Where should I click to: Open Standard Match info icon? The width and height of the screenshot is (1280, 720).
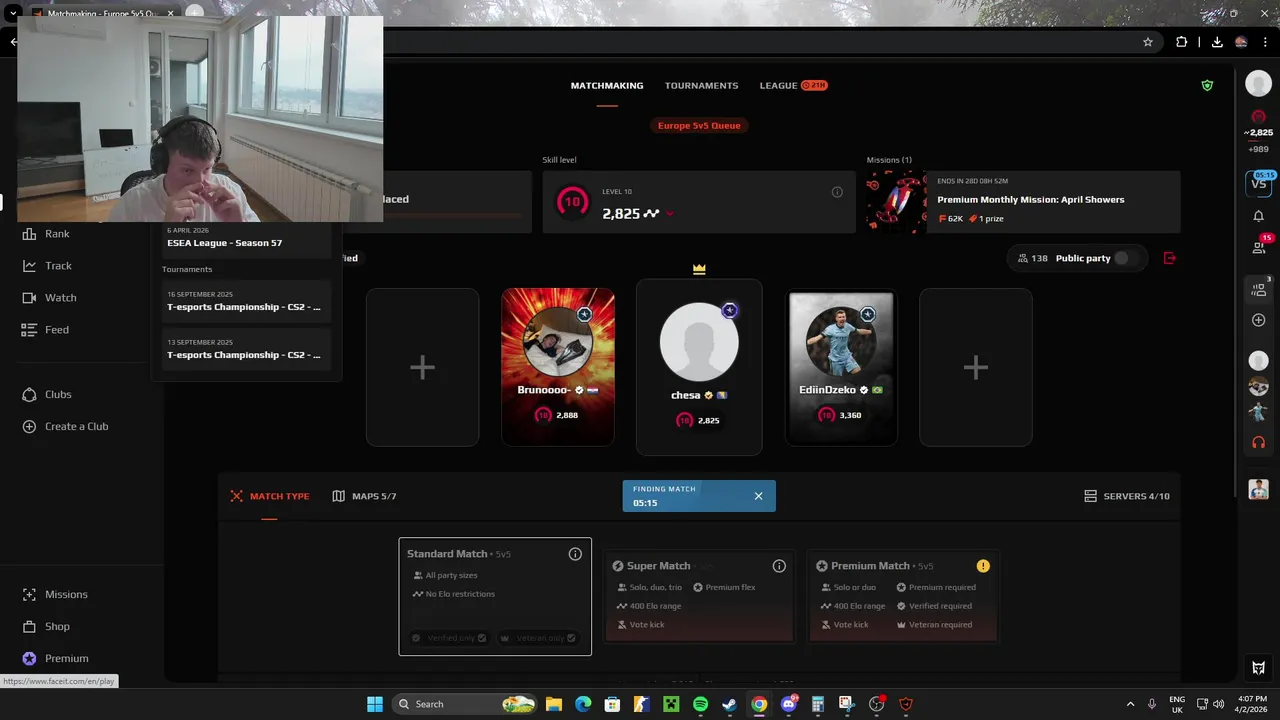pyautogui.click(x=575, y=554)
